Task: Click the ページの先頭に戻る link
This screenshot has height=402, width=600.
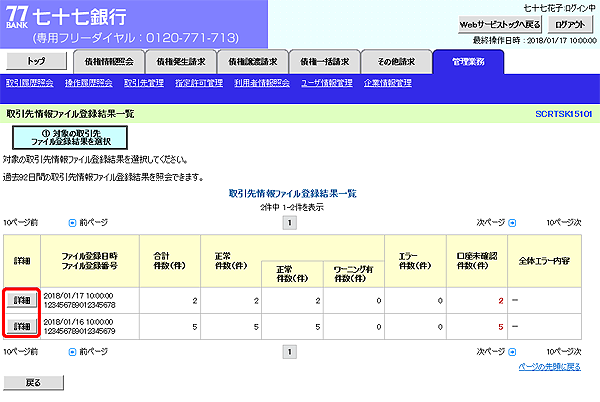Action: point(550,367)
